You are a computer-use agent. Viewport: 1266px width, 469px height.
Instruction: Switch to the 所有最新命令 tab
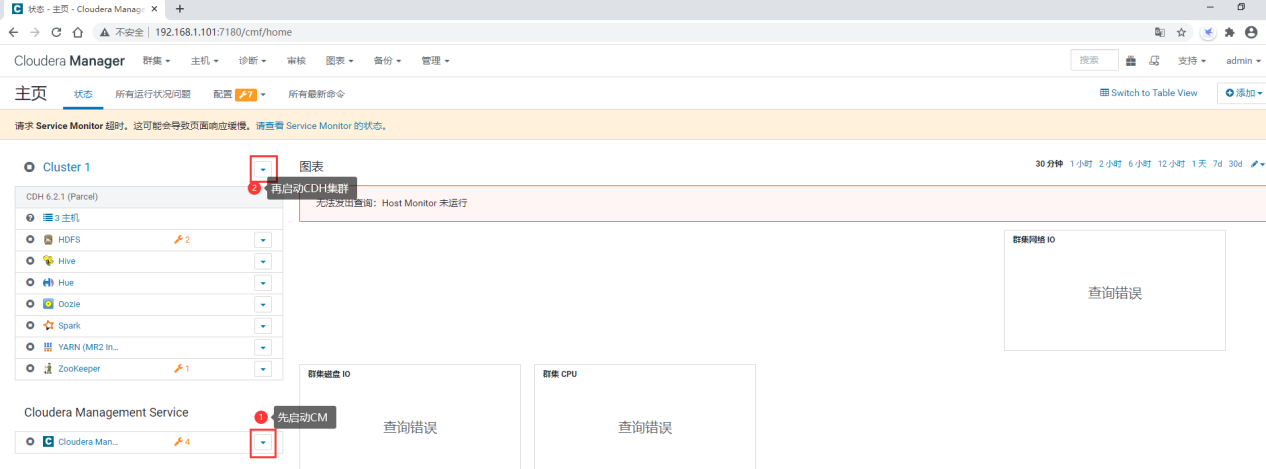[316, 94]
